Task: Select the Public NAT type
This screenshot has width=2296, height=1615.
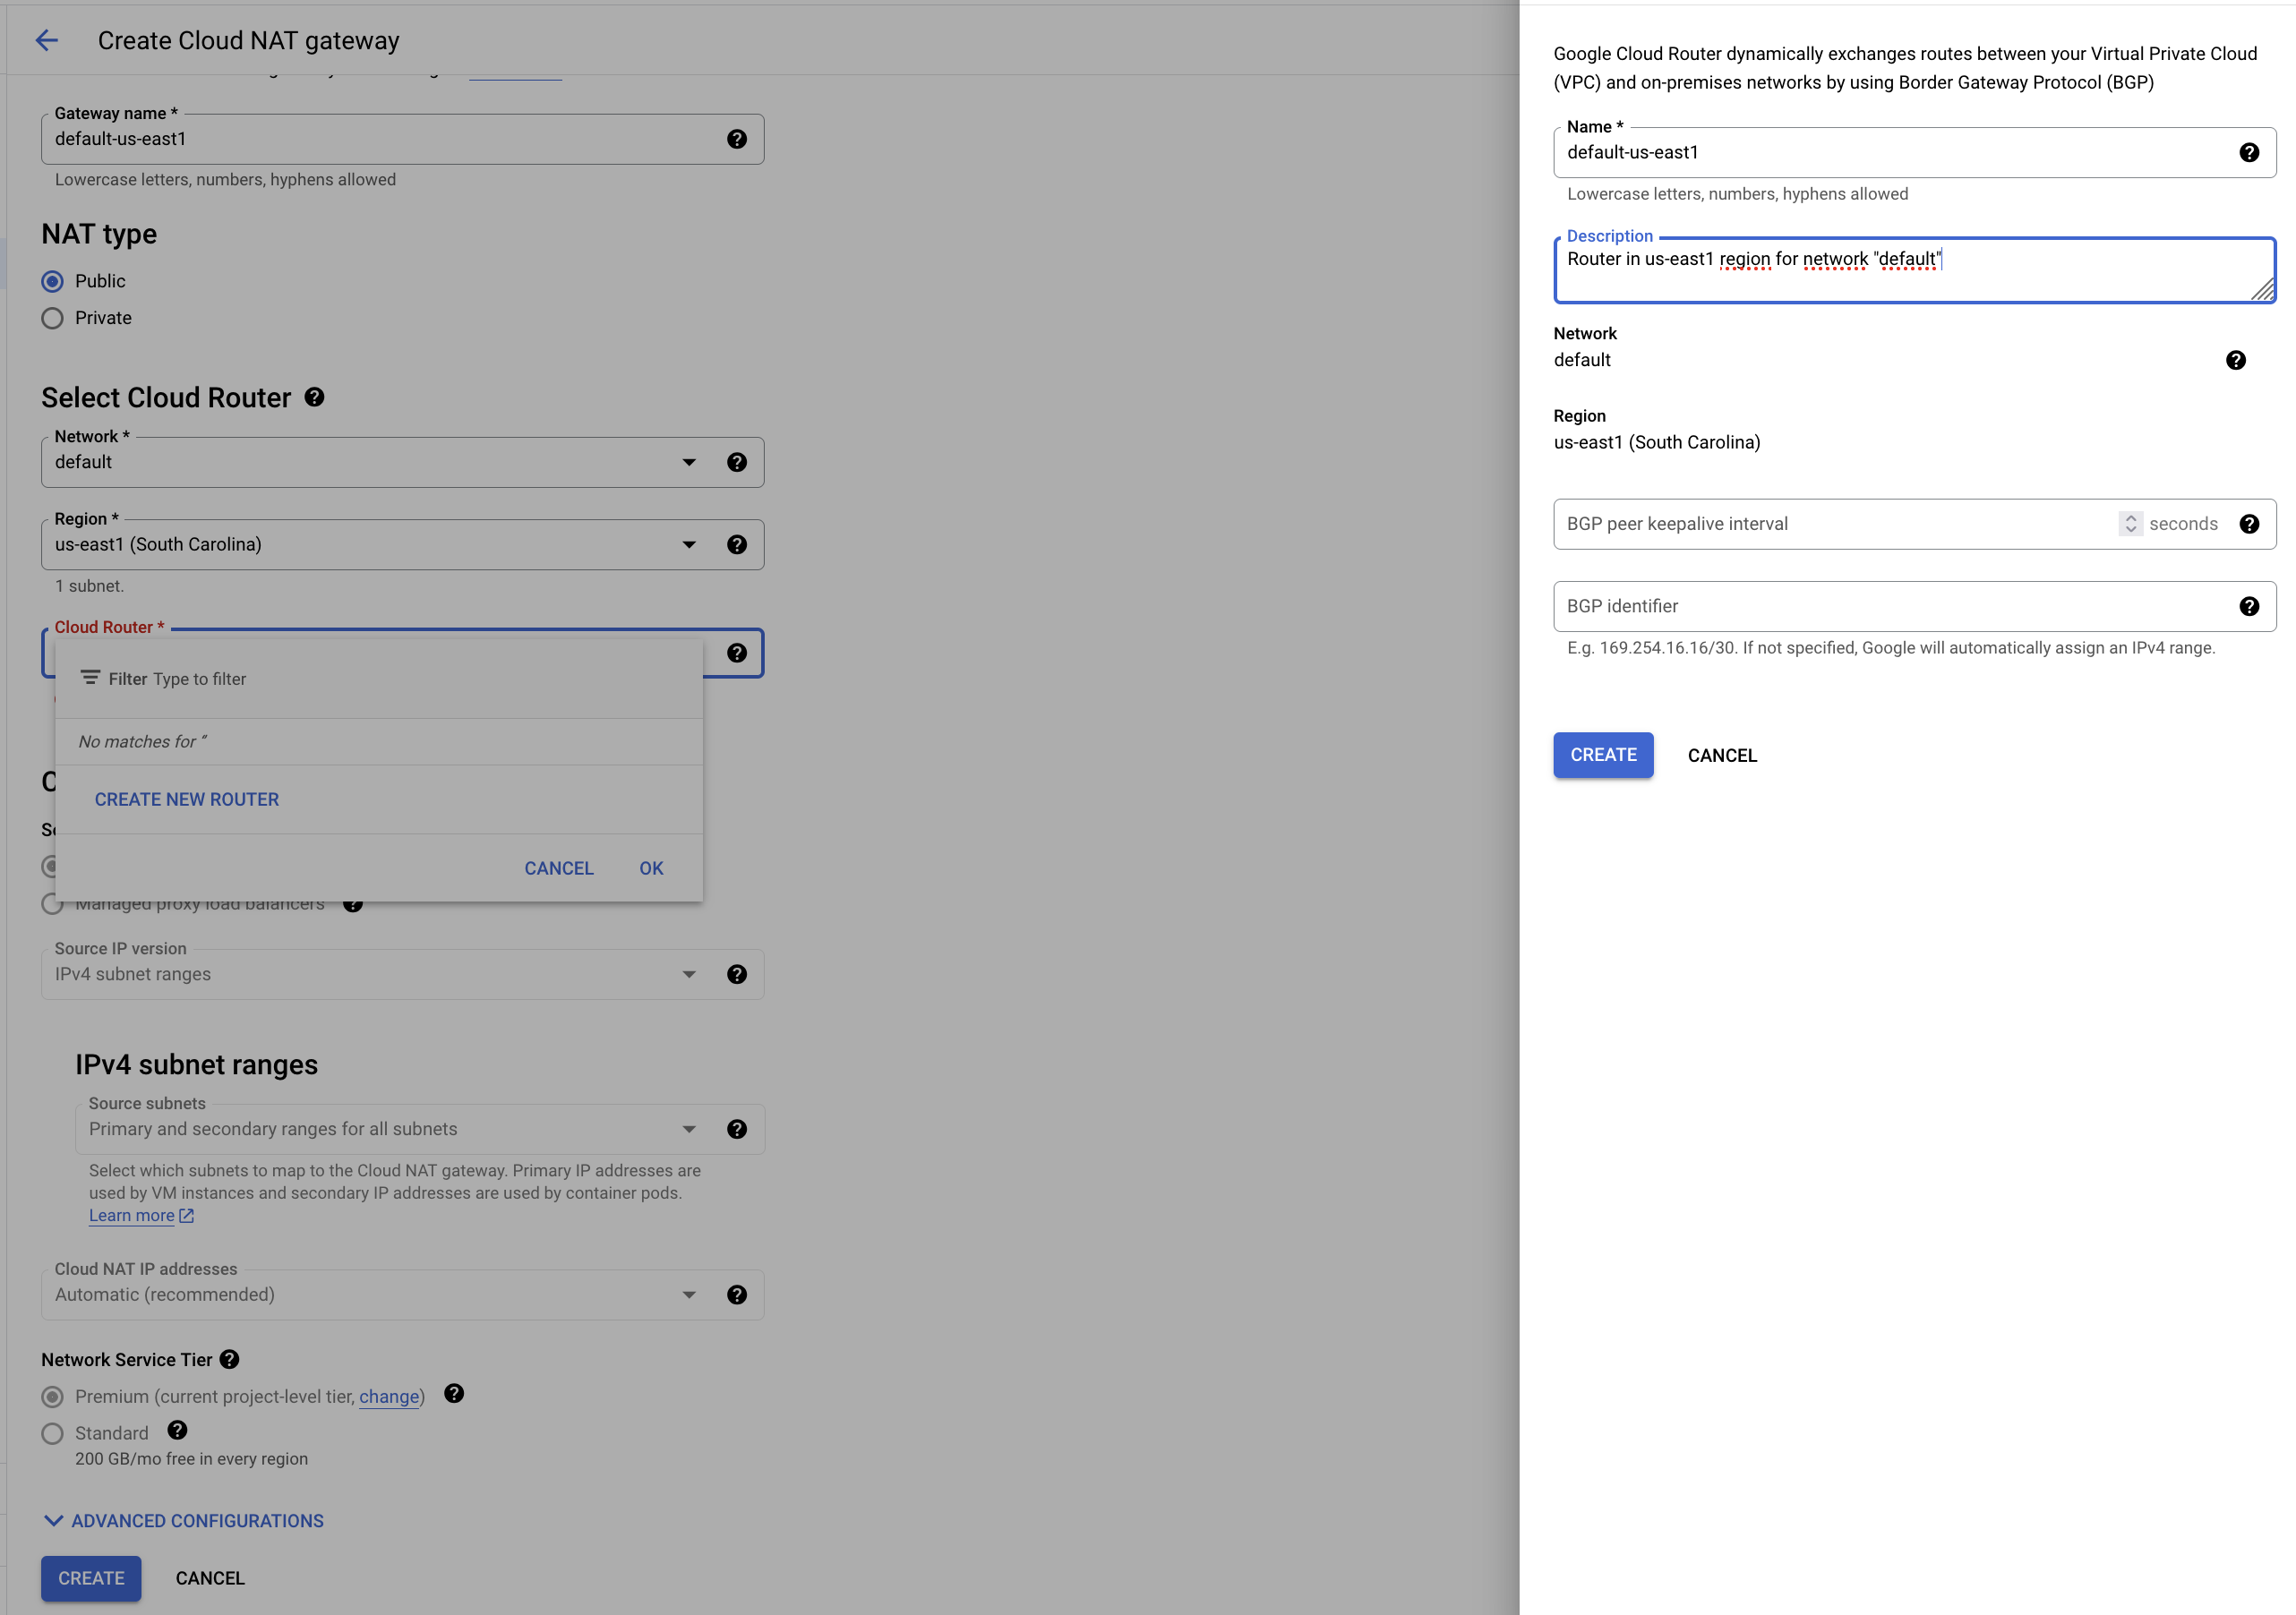Action: (x=52, y=281)
